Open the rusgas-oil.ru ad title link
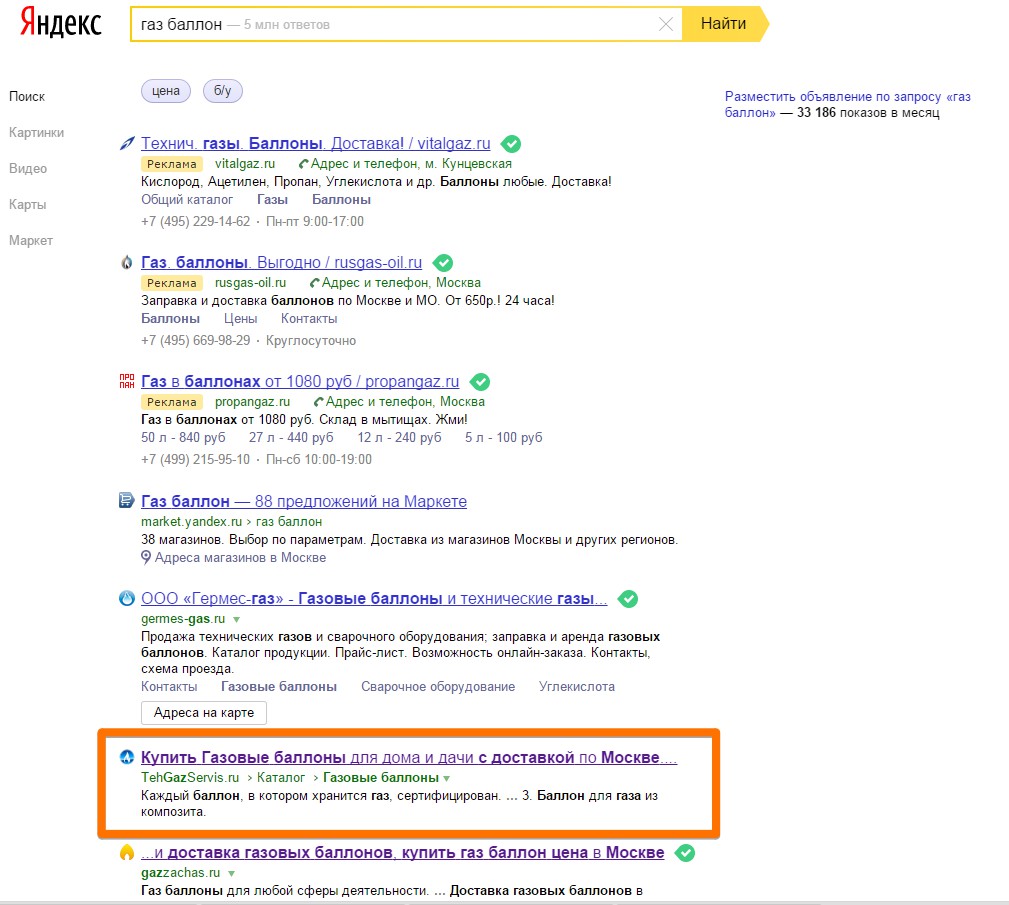The width and height of the screenshot is (1009, 905). tap(281, 262)
